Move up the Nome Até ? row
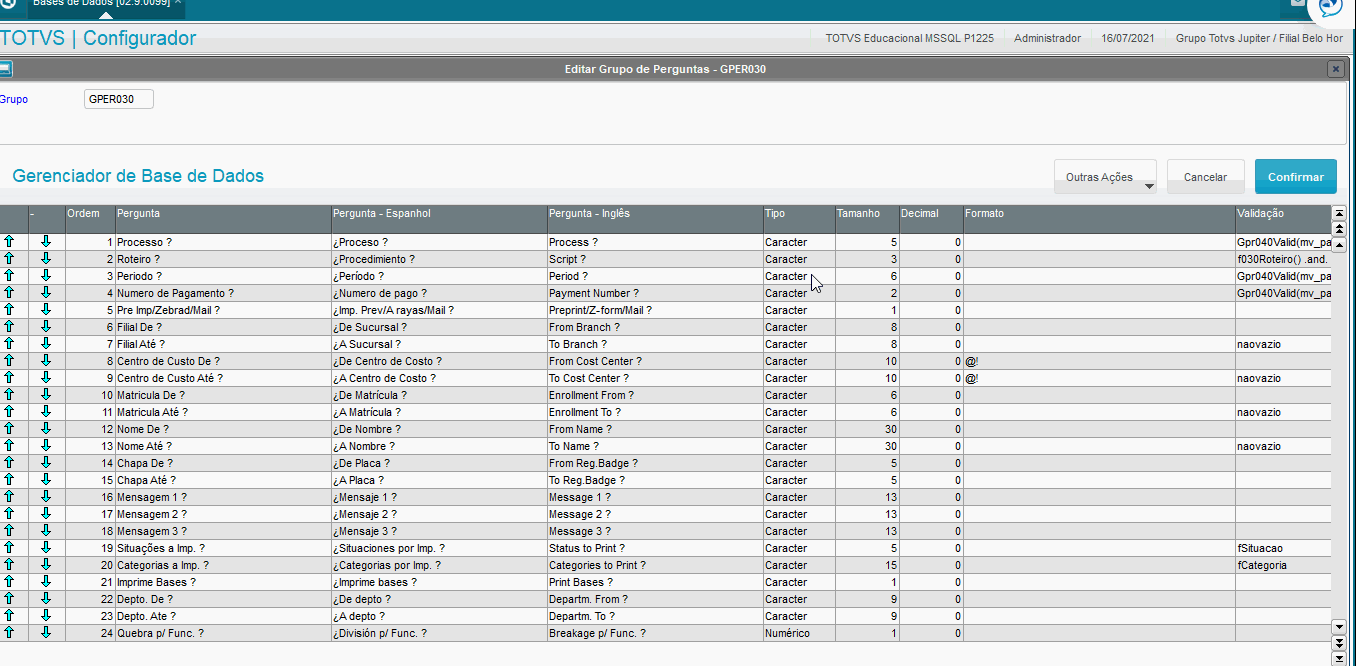This screenshot has height=666, width=1356. coord(9,446)
